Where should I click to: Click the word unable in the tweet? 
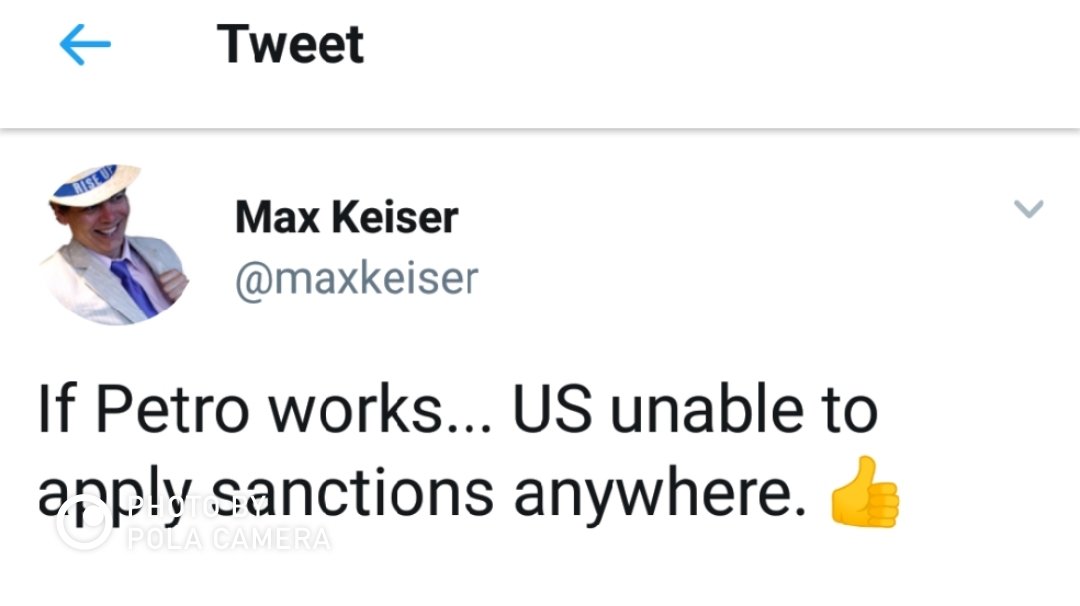coord(707,410)
